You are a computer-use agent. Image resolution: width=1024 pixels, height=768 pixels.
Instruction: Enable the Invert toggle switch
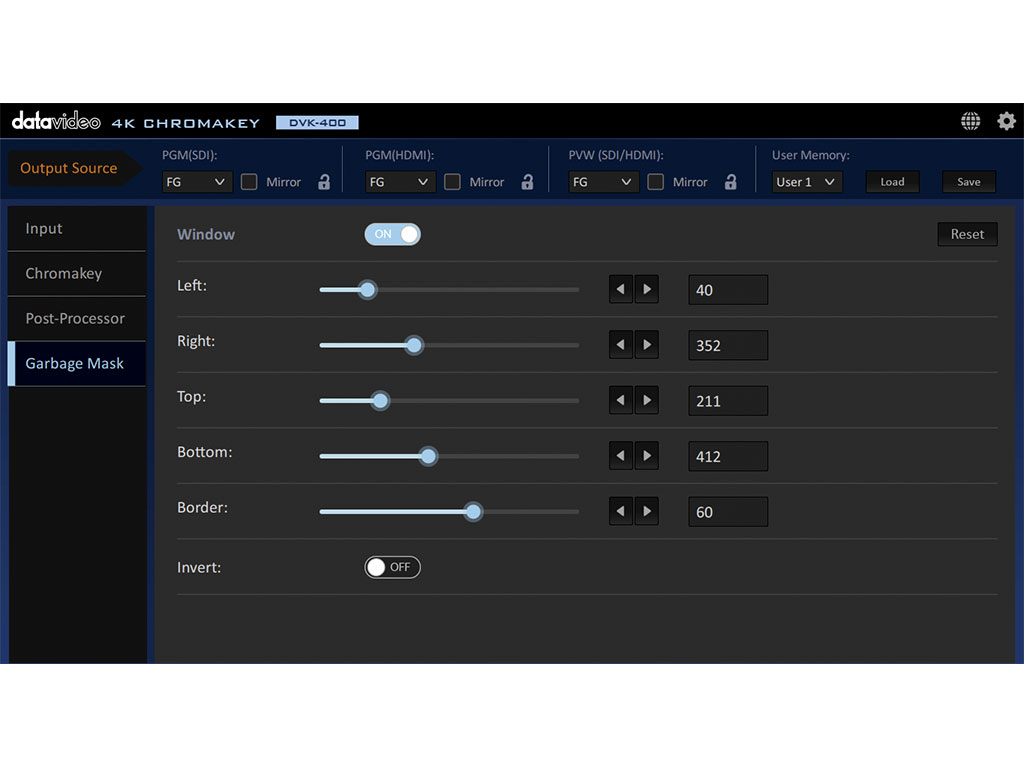pyautogui.click(x=392, y=567)
